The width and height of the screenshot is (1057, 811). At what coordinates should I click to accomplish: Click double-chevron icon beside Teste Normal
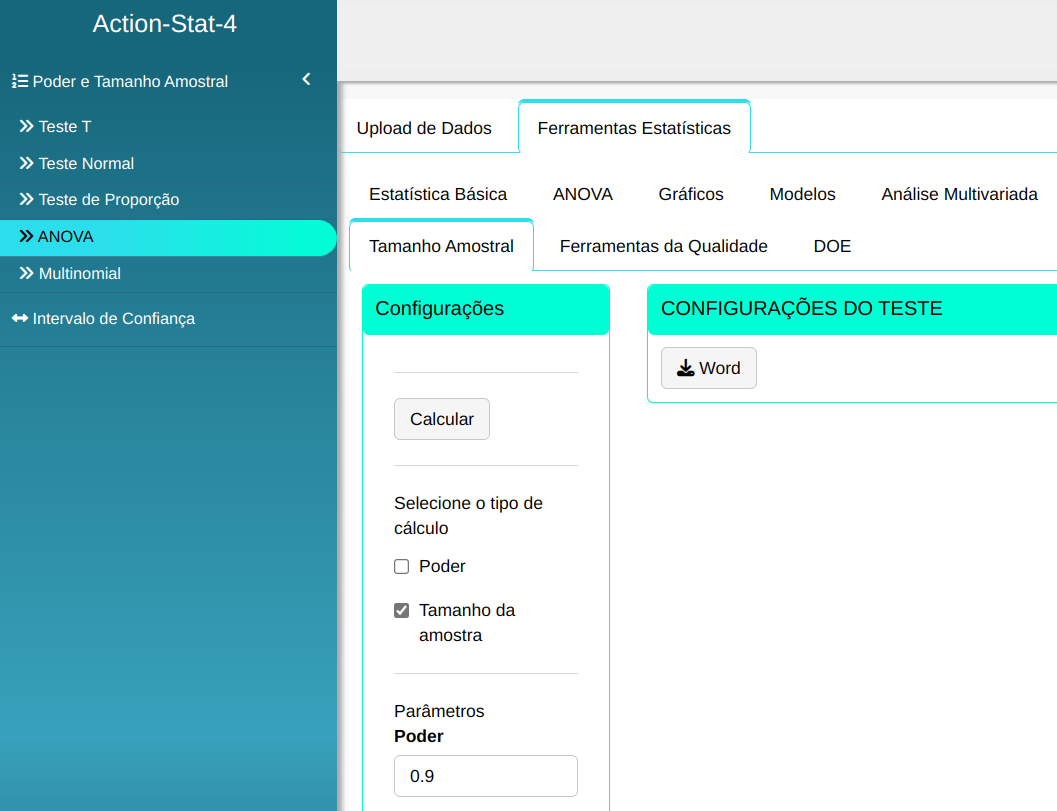pyautogui.click(x=27, y=163)
